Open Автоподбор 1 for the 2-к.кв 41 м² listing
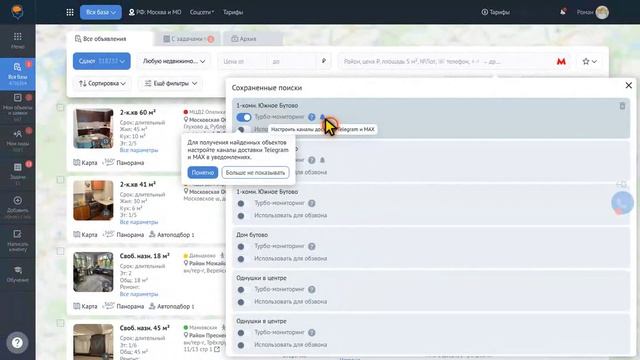Screen dimensions: 640x360 click(x=171, y=235)
